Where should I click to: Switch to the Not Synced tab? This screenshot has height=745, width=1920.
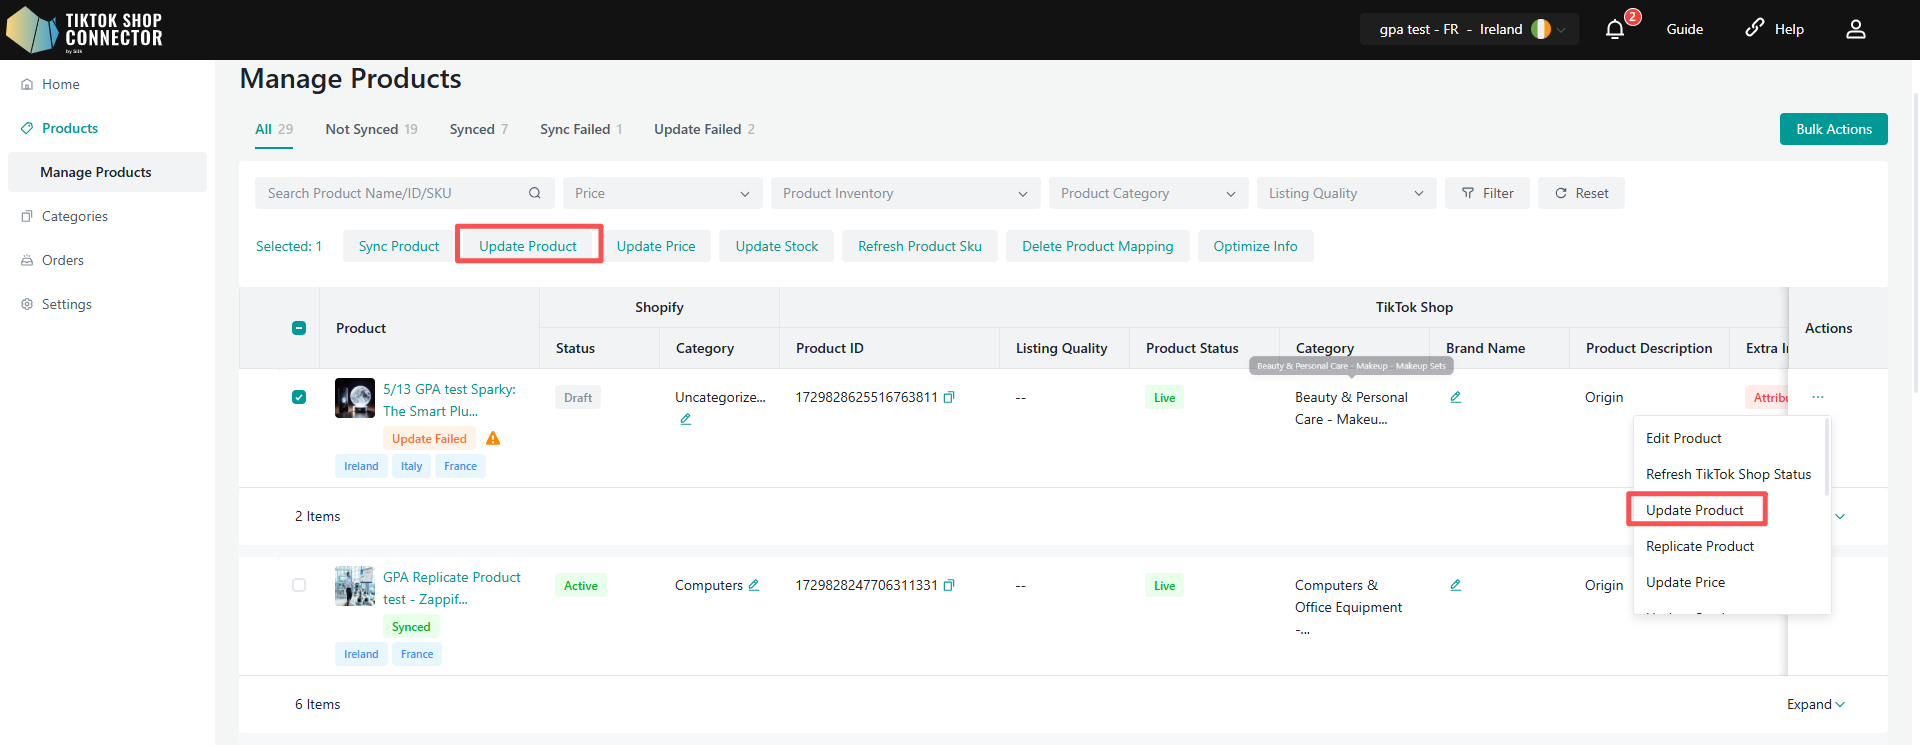[371, 130]
